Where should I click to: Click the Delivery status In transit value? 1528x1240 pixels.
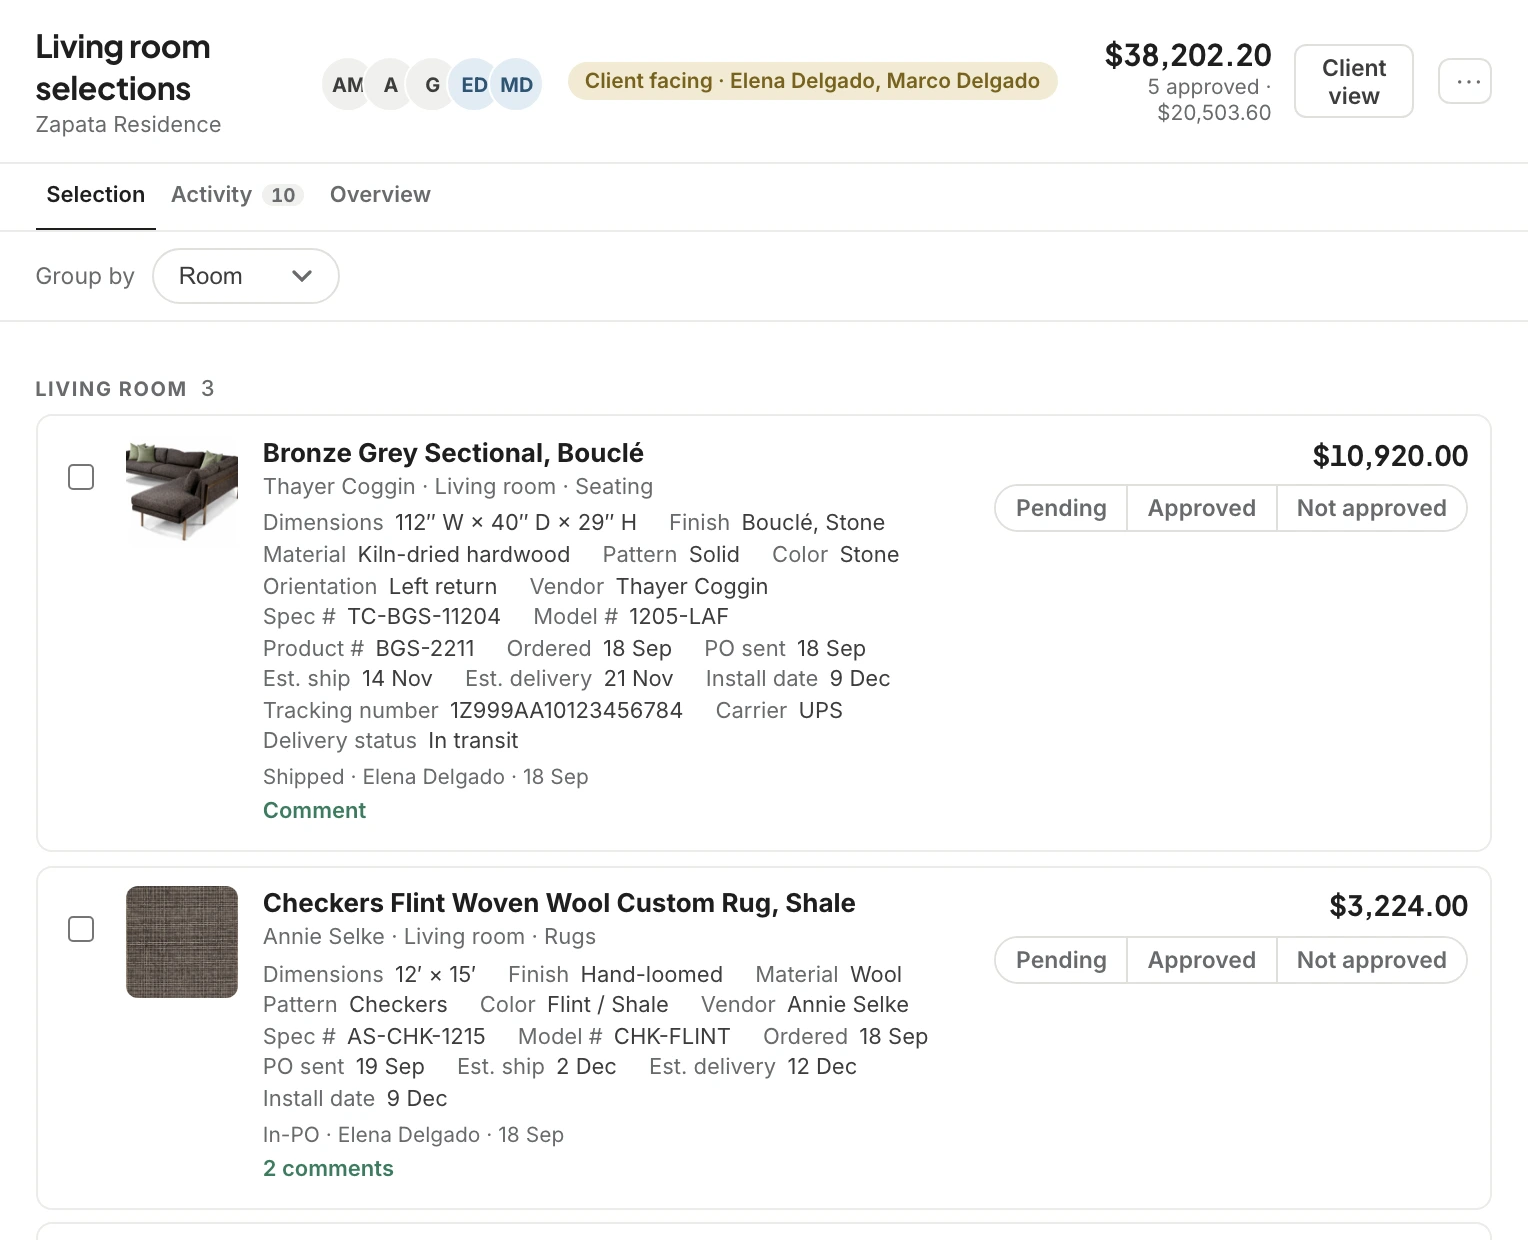[473, 741]
